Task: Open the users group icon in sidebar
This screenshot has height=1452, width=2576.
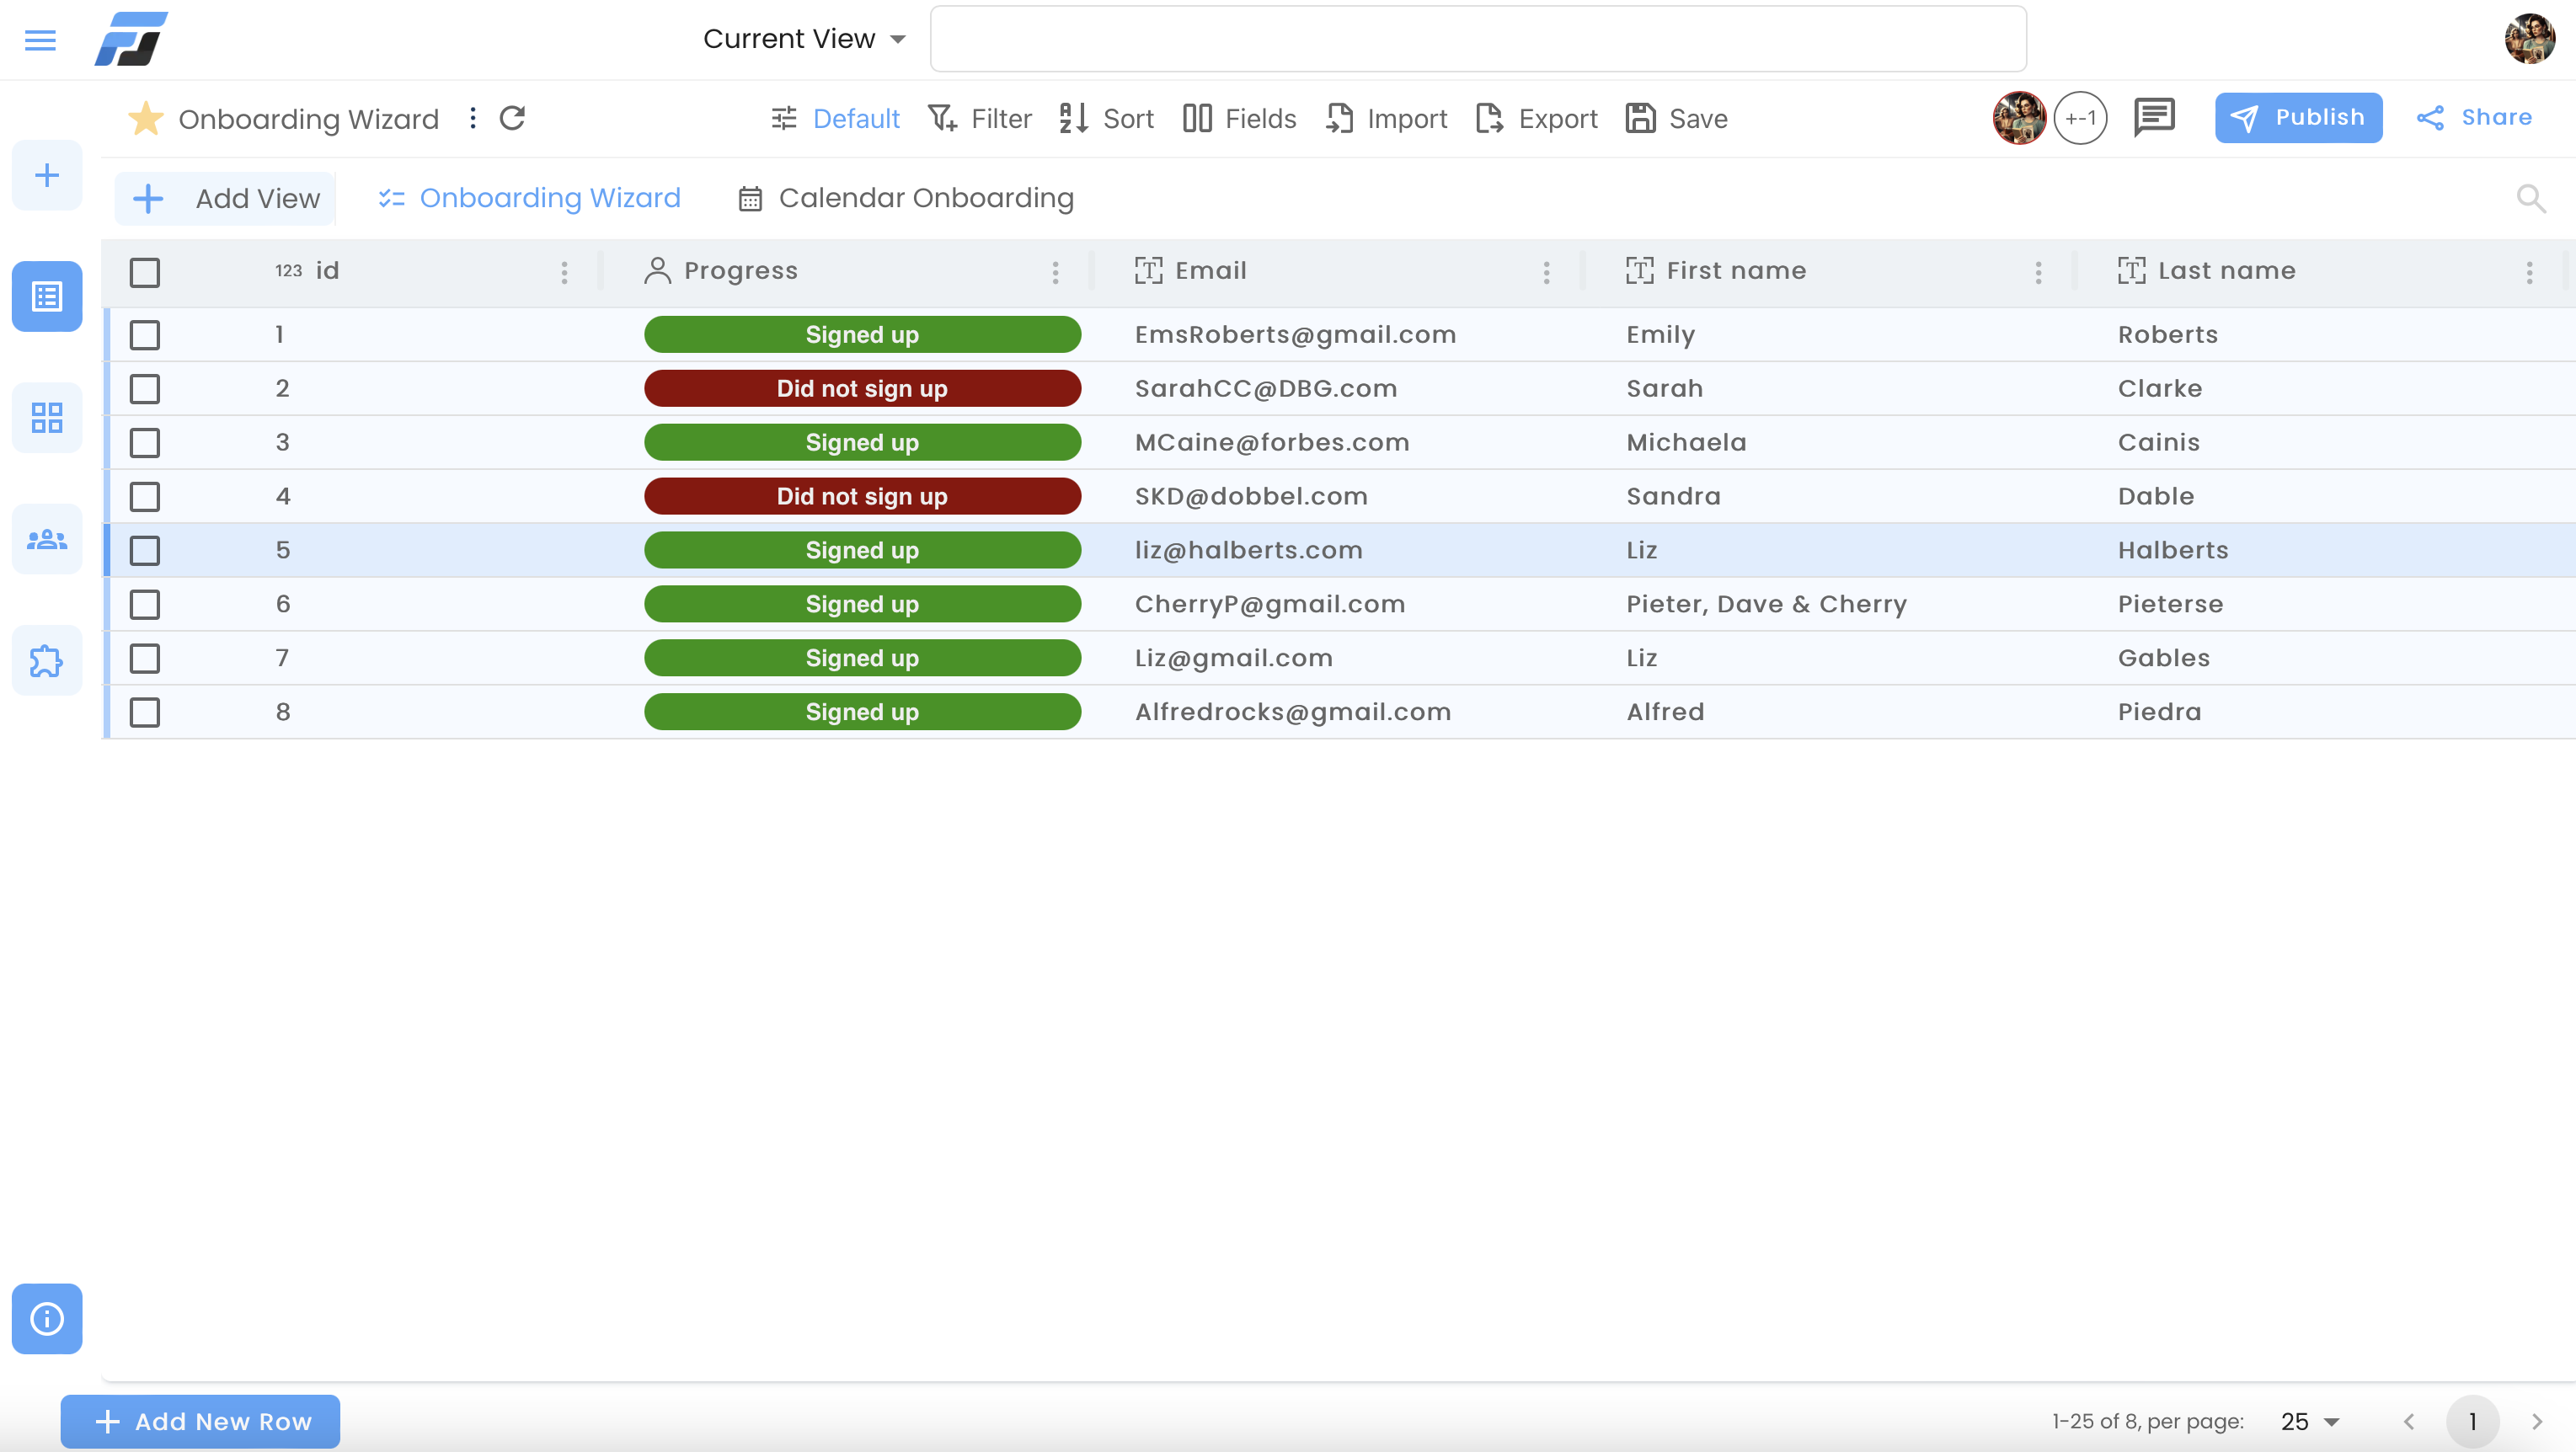Action: pyautogui.click(x=47, y=539)
